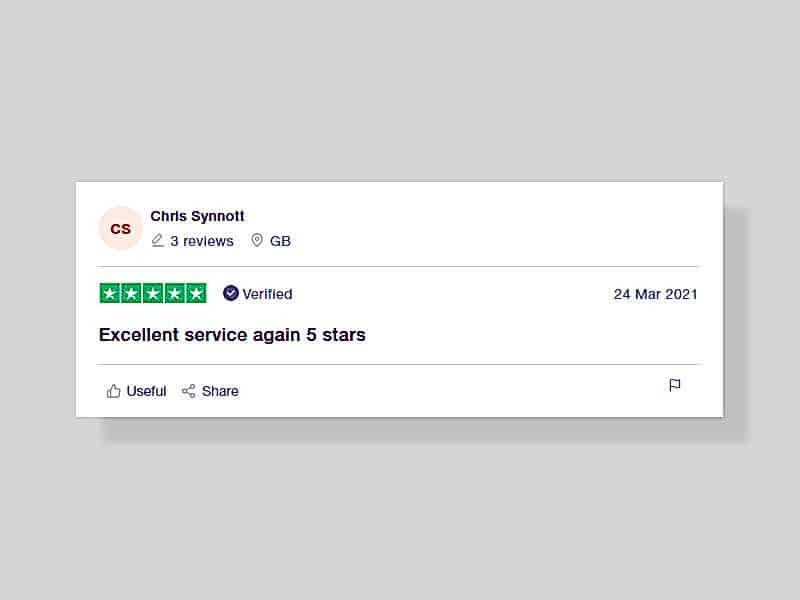Flag this review with the flag icon
Image resolution: width=800 pixels, height=600 pixels.
click(674, 385)
